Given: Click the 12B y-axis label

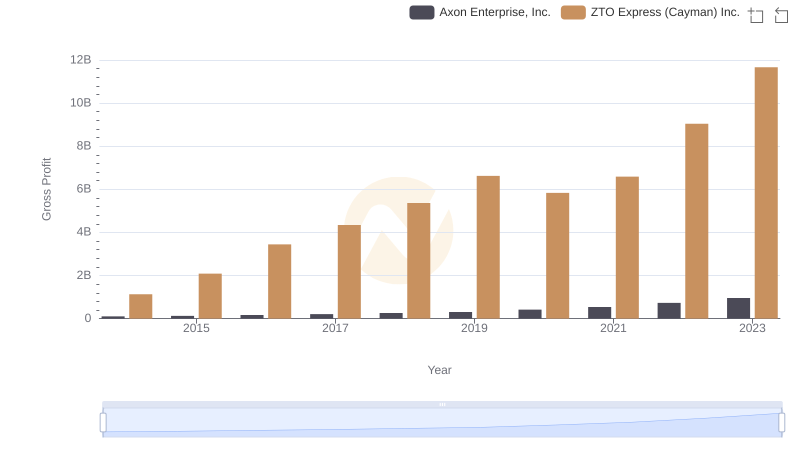Looking at the screenshot, I should point(81,60).
